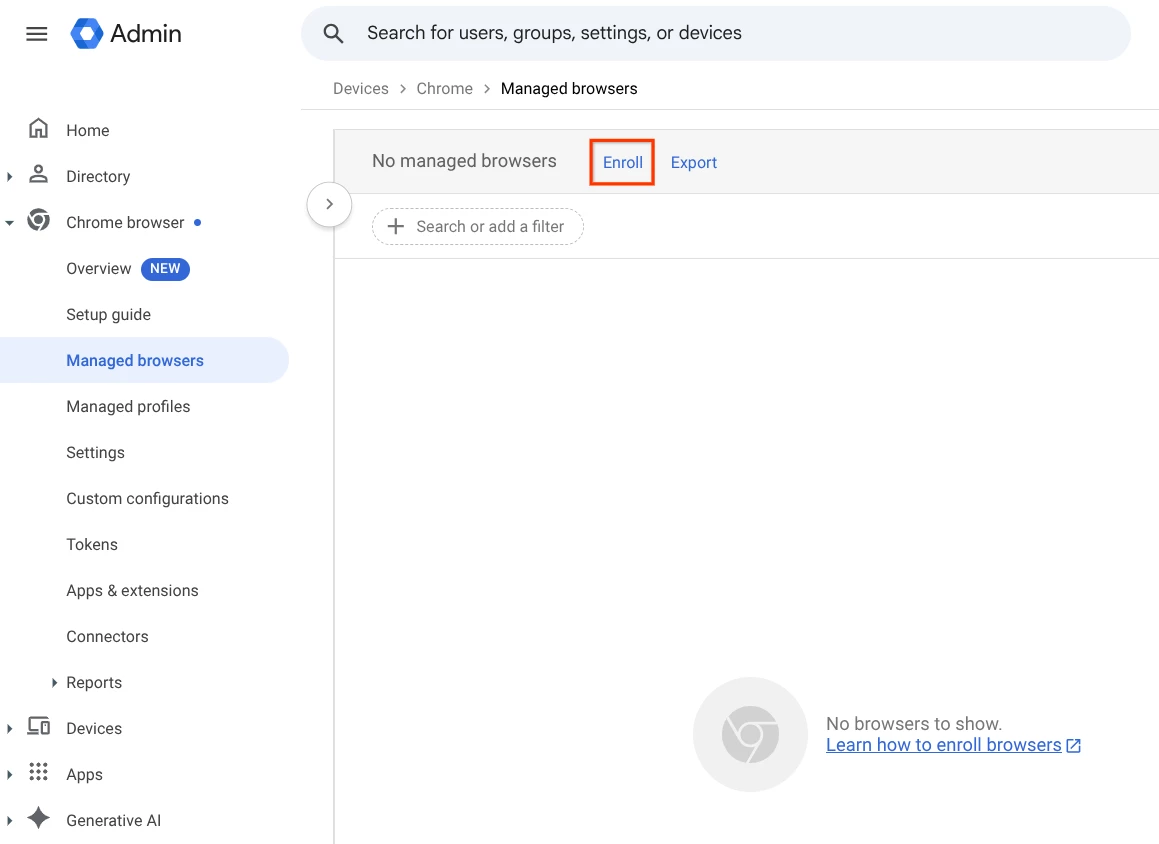
Task: Open Chrome browser menu item
Action: [125, 222]
